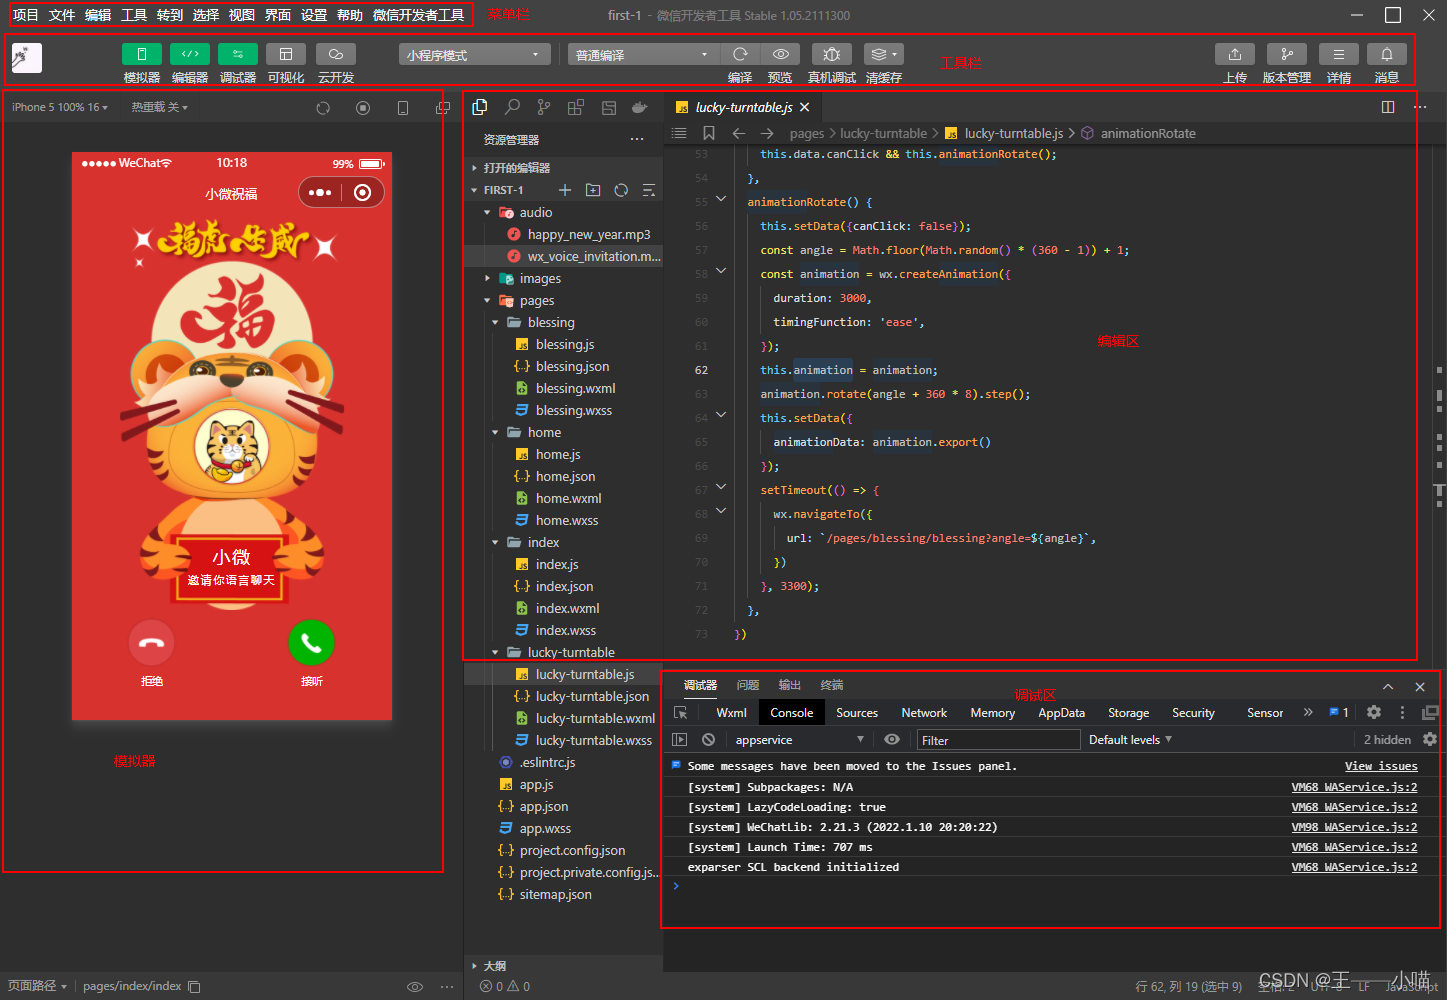
Task: Switch to the Storage debugger tab
Action: pos(1128,713)
